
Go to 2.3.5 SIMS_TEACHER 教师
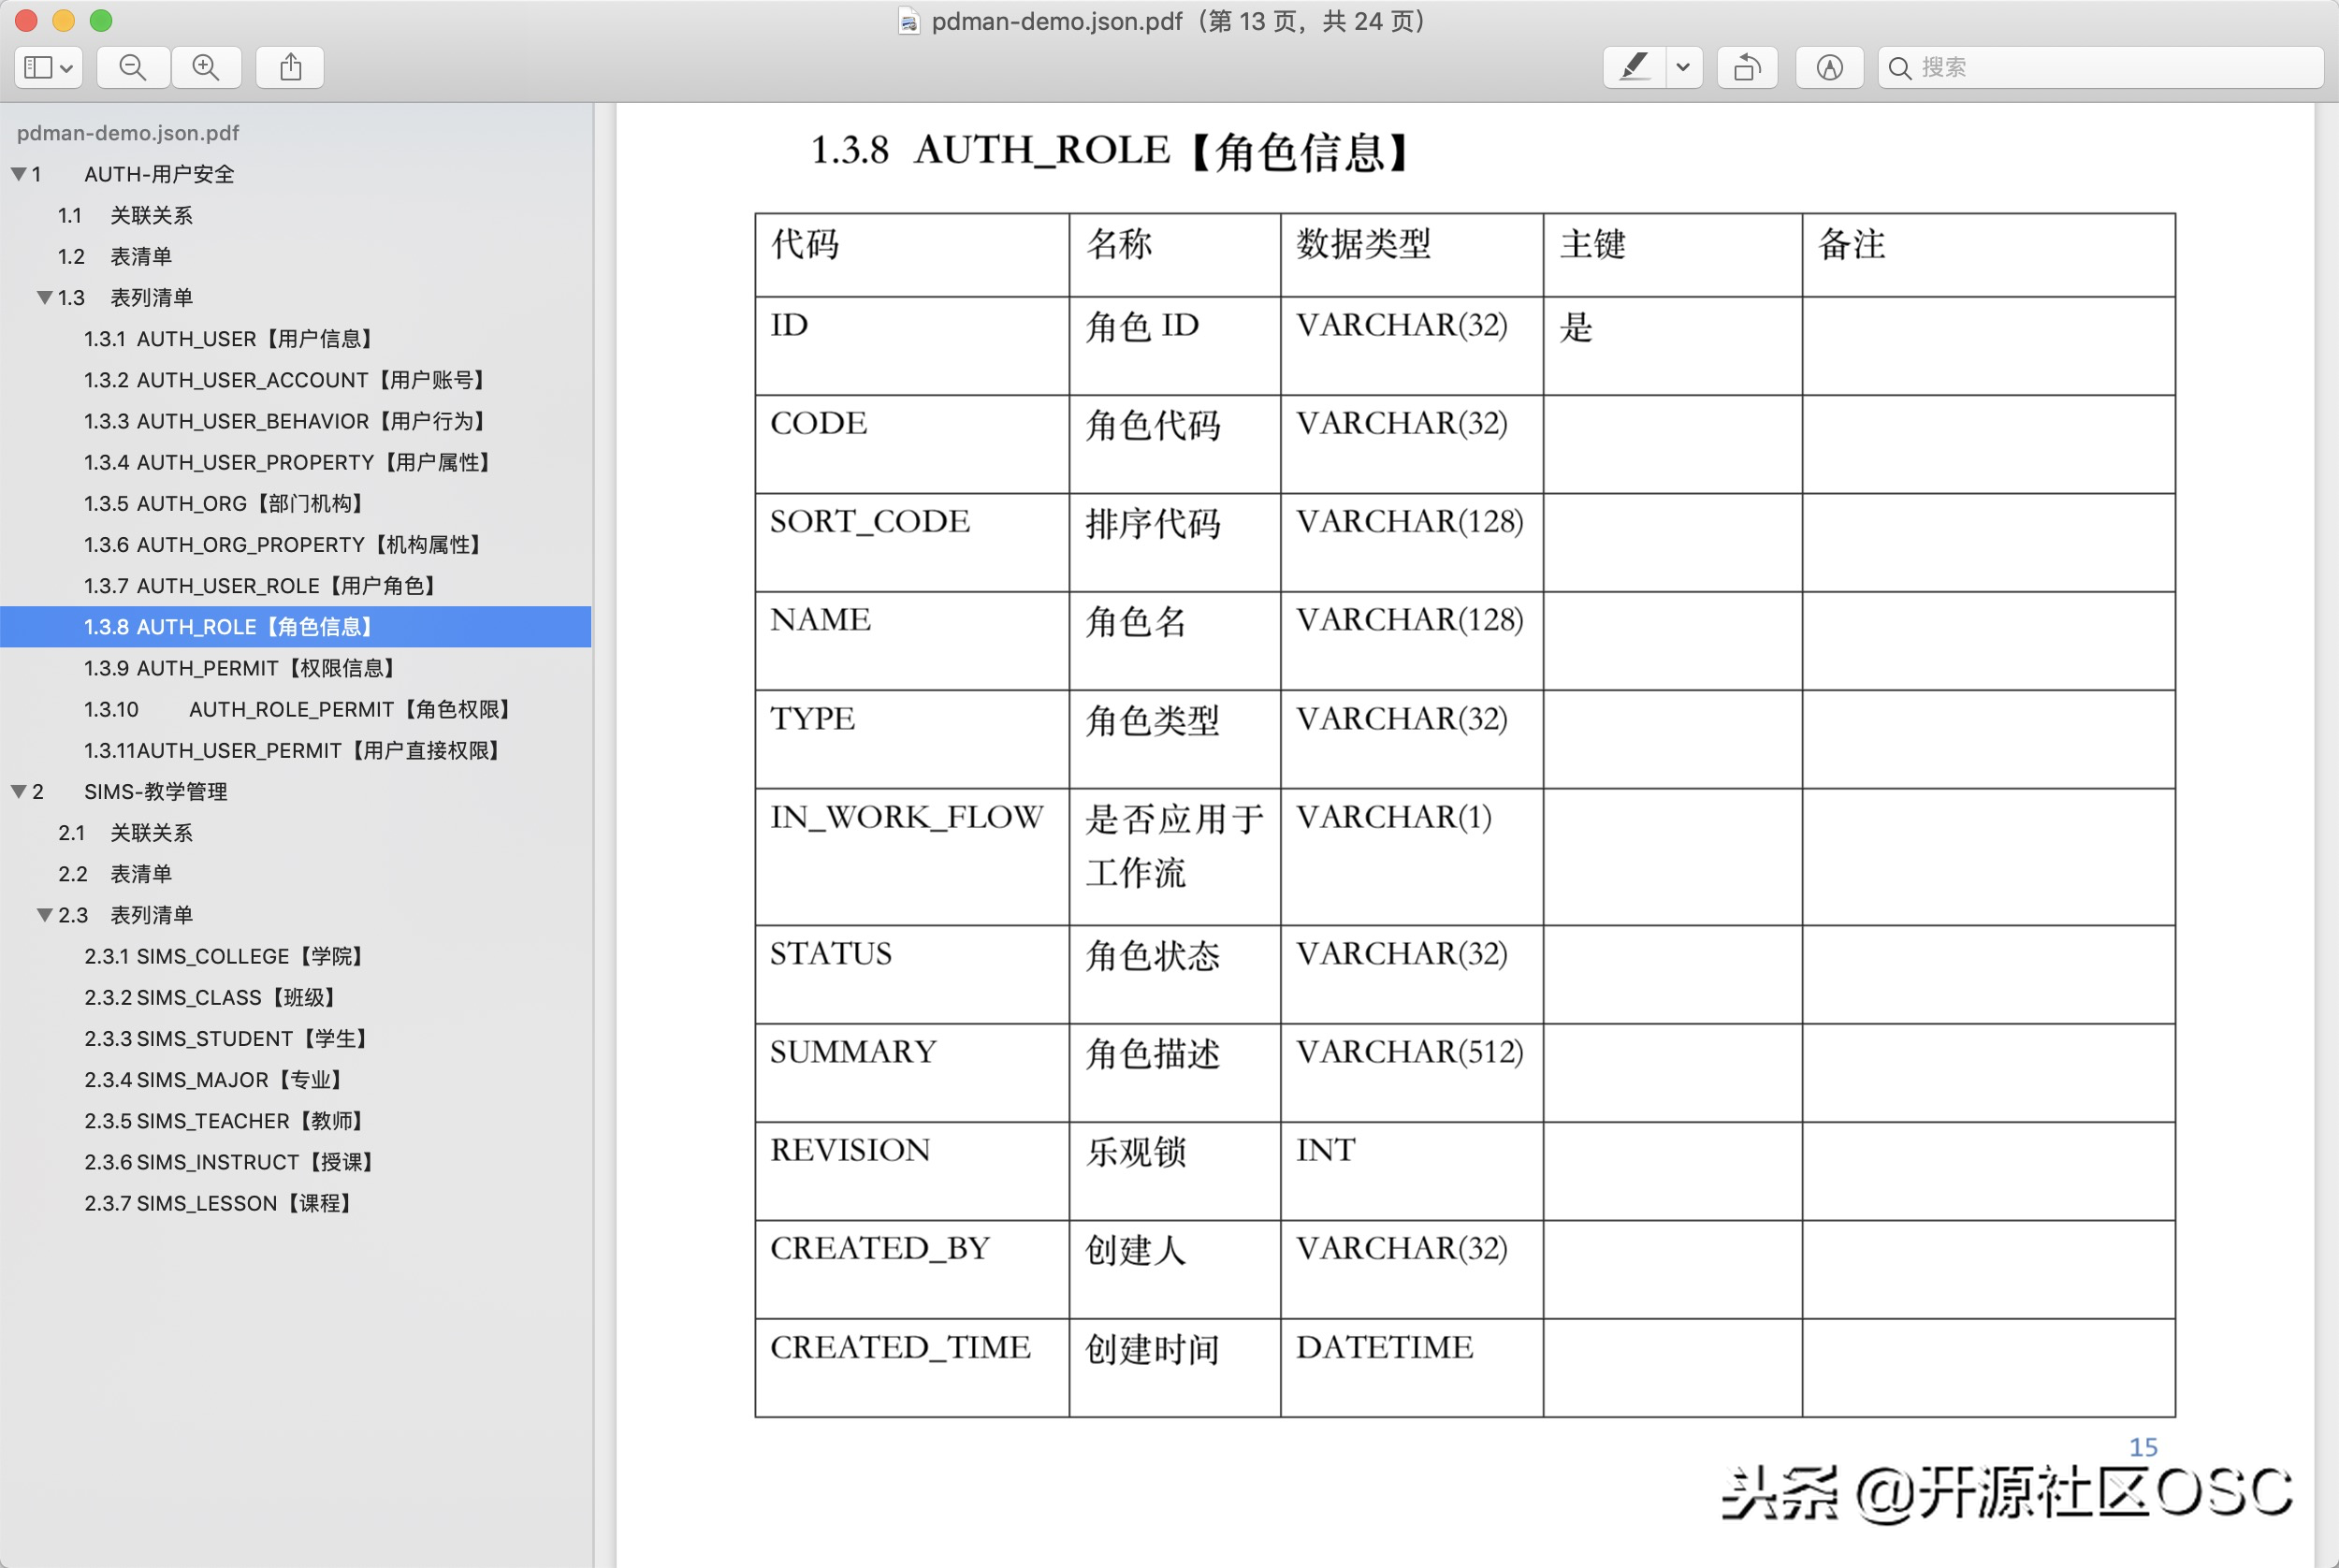[x=226, y=1120]
